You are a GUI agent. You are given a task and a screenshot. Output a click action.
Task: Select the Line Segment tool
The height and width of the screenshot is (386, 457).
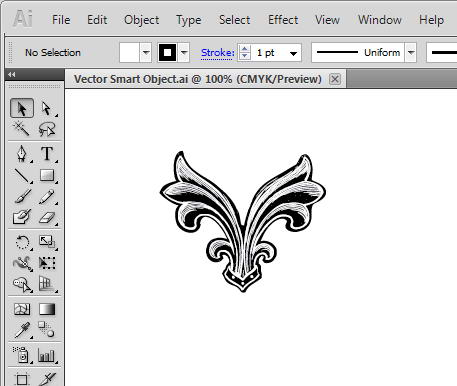[x=22, y=175]
